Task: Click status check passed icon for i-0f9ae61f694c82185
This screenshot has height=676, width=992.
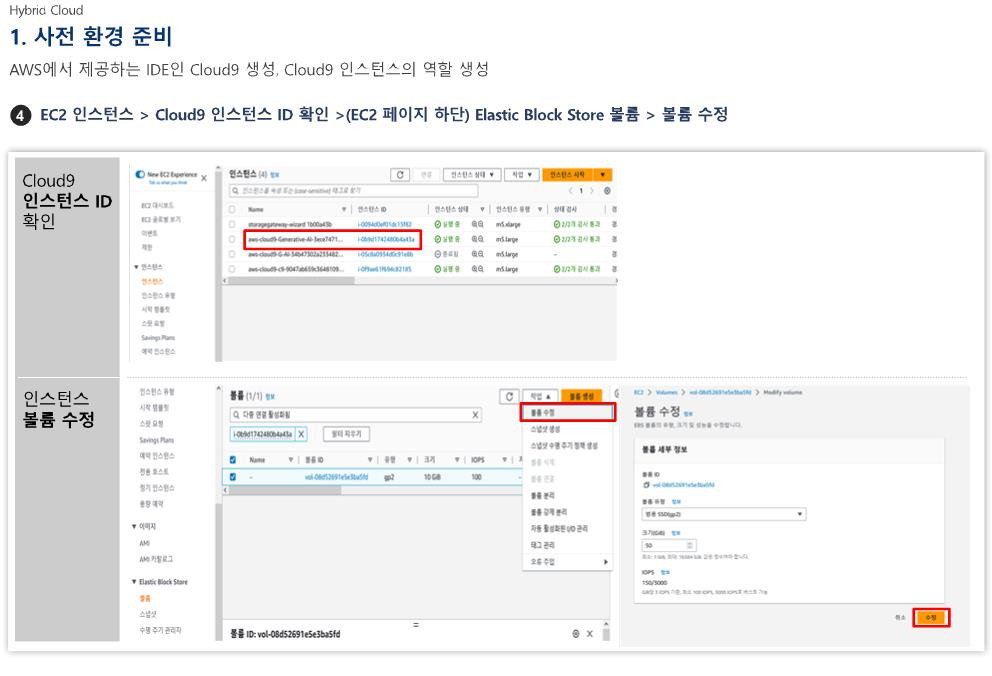Action: point(557,269)
